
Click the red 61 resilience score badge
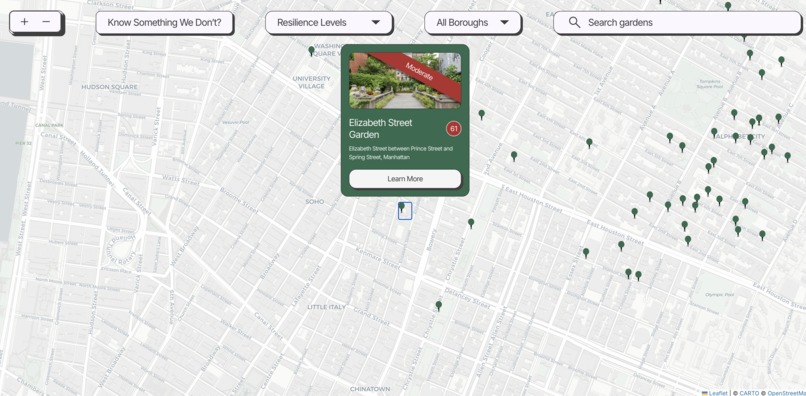tap(453, 129)
